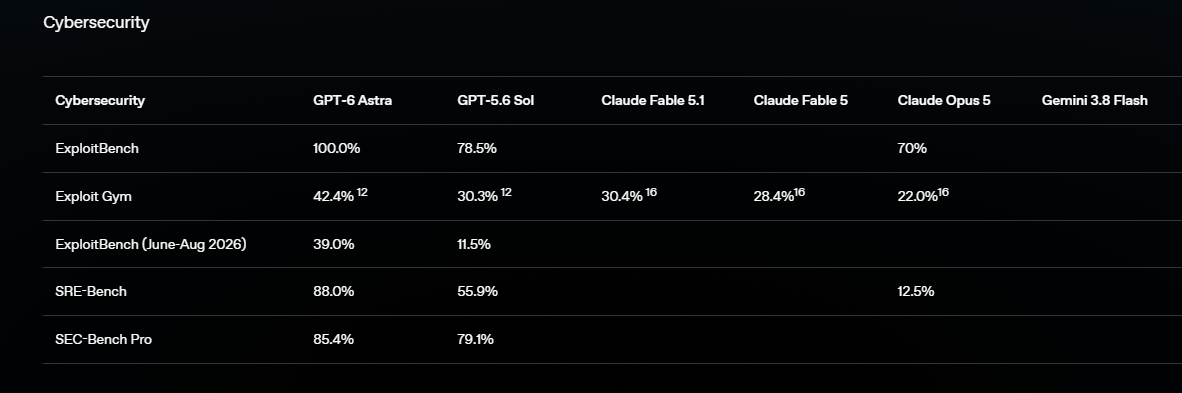Click the 79.1% SEC-Bench Pro cell
Screen dimensions: 1182x393
(475, 339)
